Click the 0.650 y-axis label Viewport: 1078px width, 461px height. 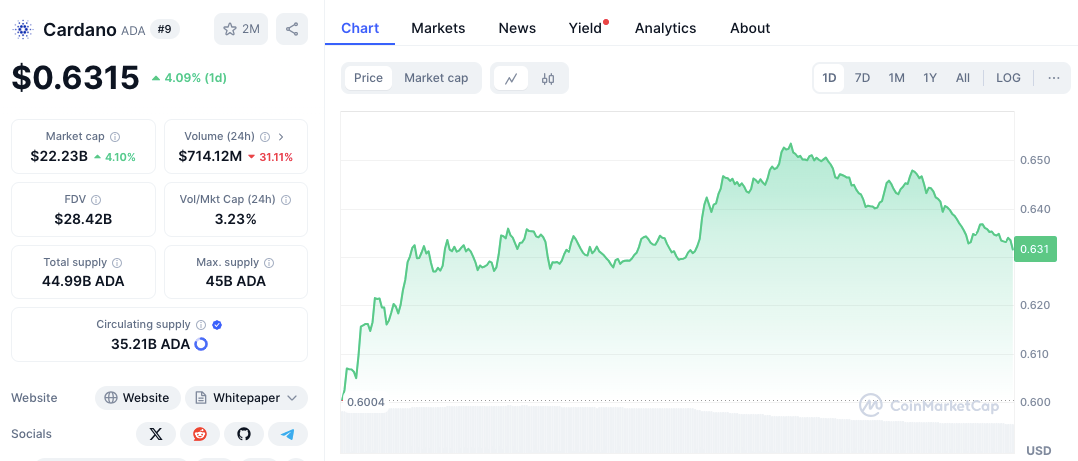1035,161
